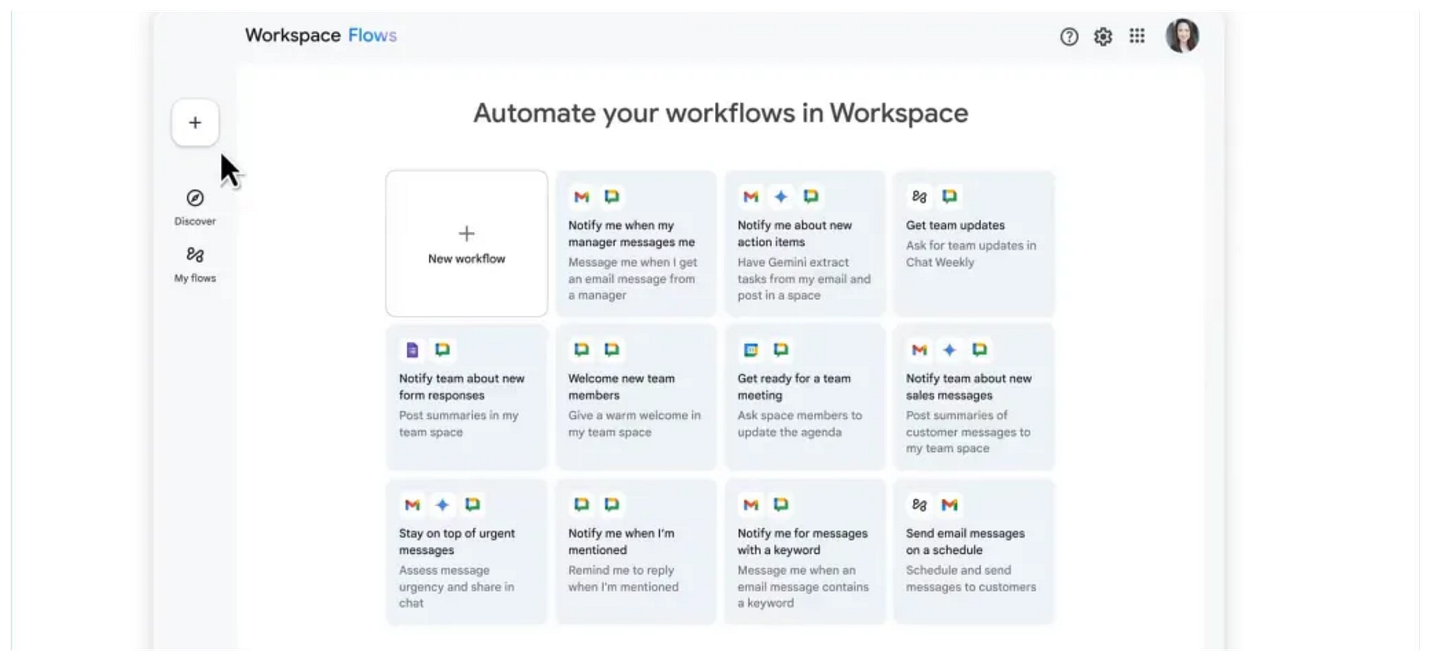Image resolution: width=1456 pixels, height=661 pixels.
Task: Click 'Schedule and send messages to customers'
Action: click(971, 579)
